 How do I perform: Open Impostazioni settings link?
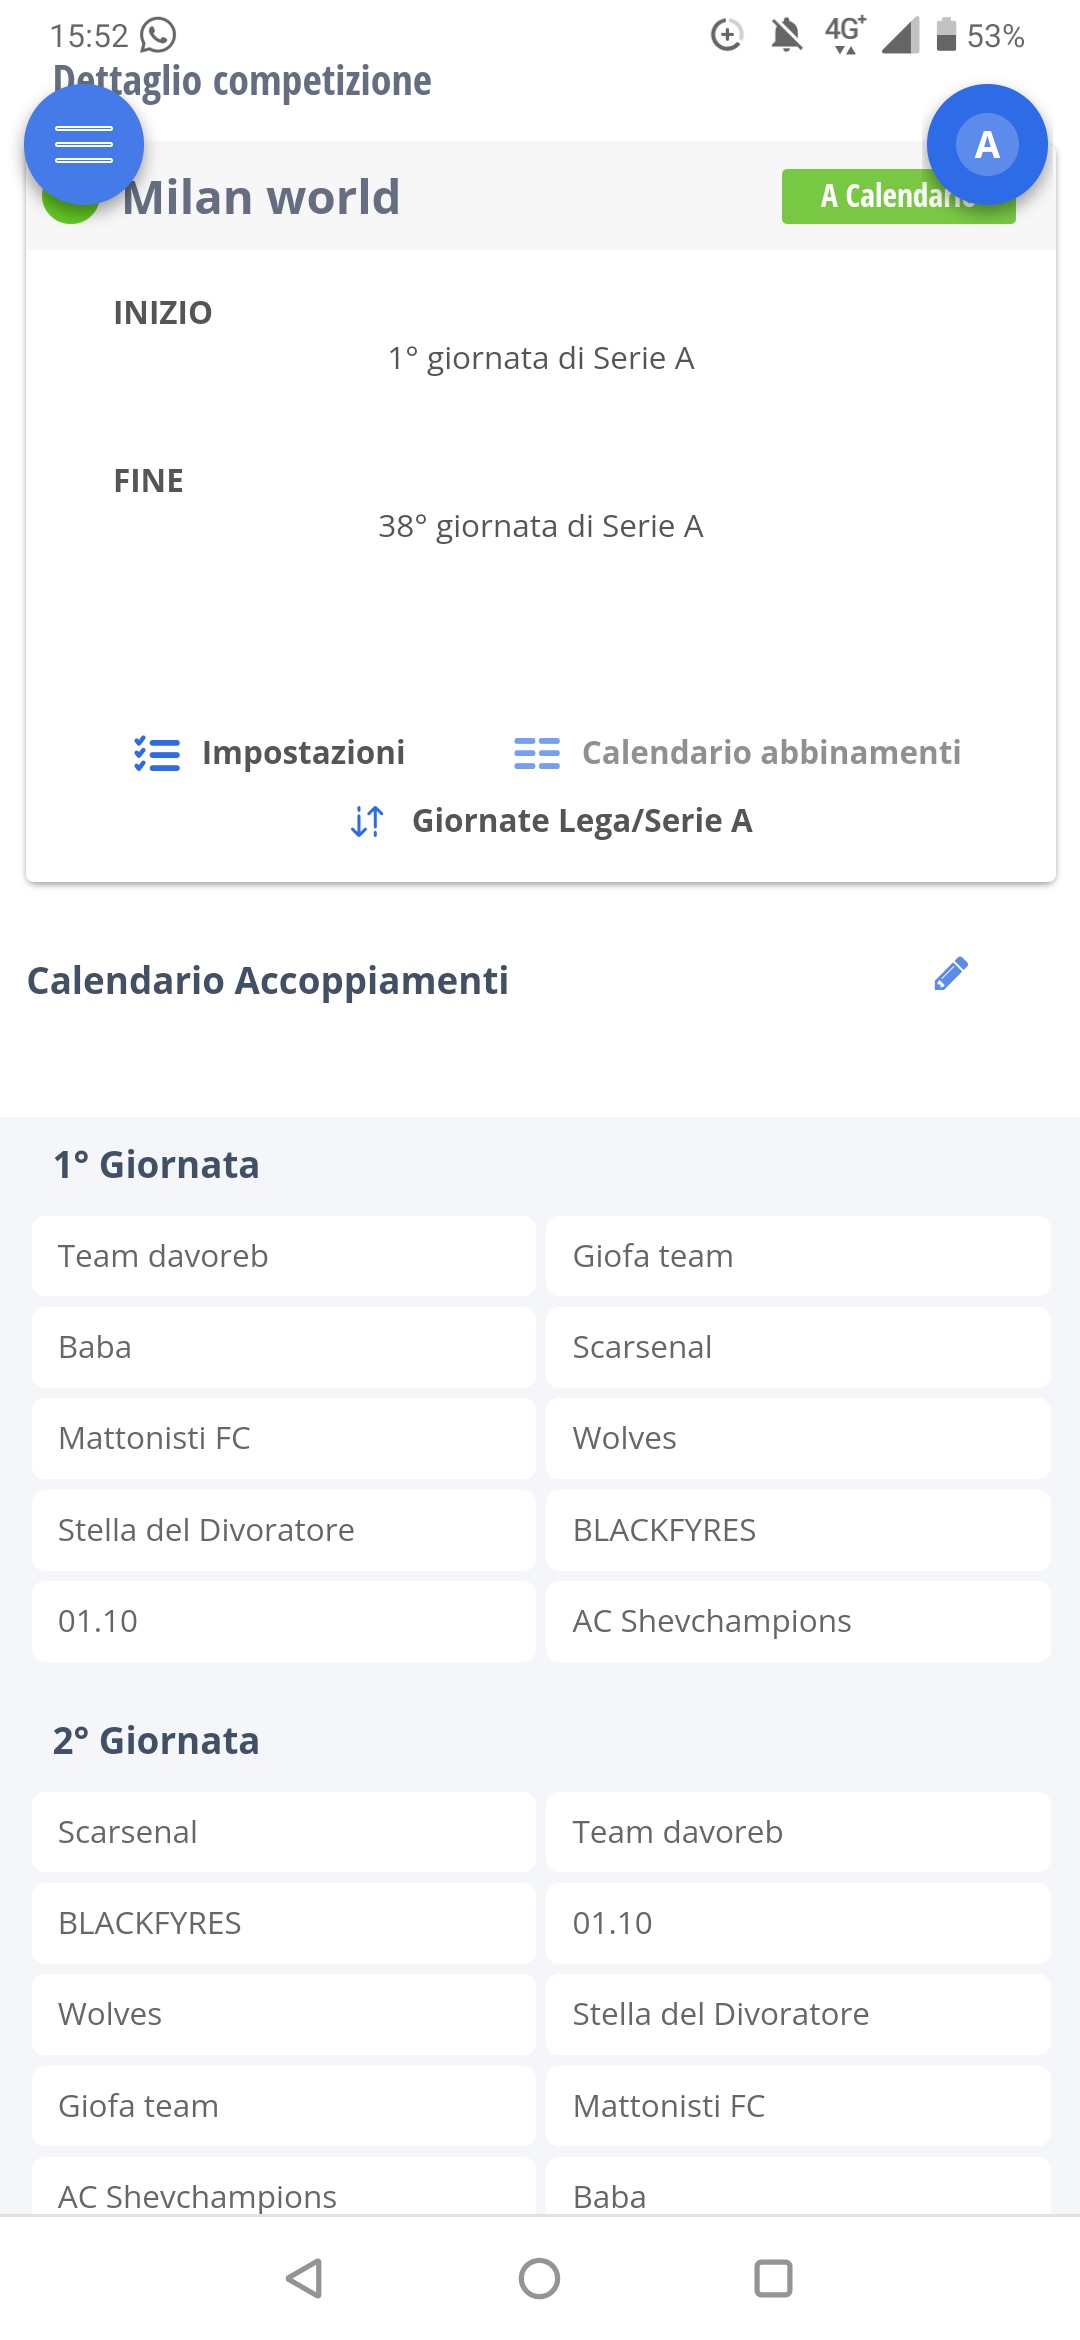pyautogui.click(x=303, y=753)
